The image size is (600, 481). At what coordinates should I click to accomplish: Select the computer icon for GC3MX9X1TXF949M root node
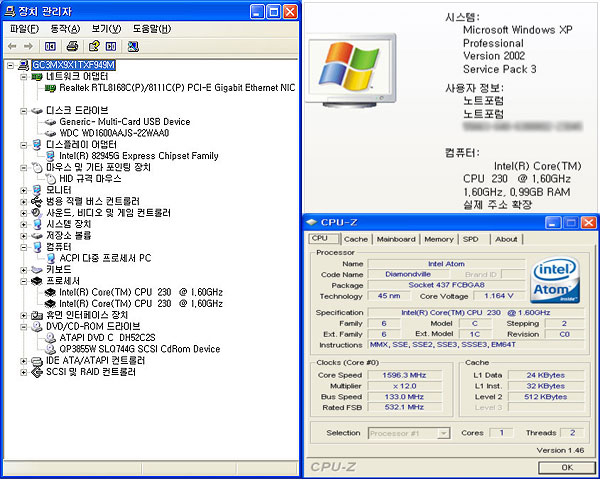click(x=23, y=65)
